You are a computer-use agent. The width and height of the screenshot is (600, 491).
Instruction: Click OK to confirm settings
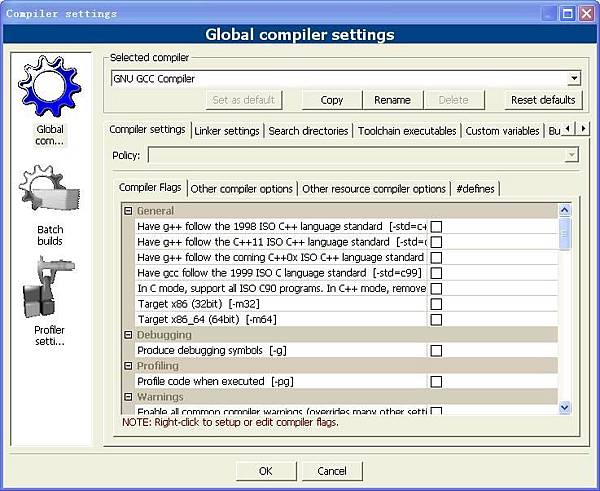coord(265,471)
